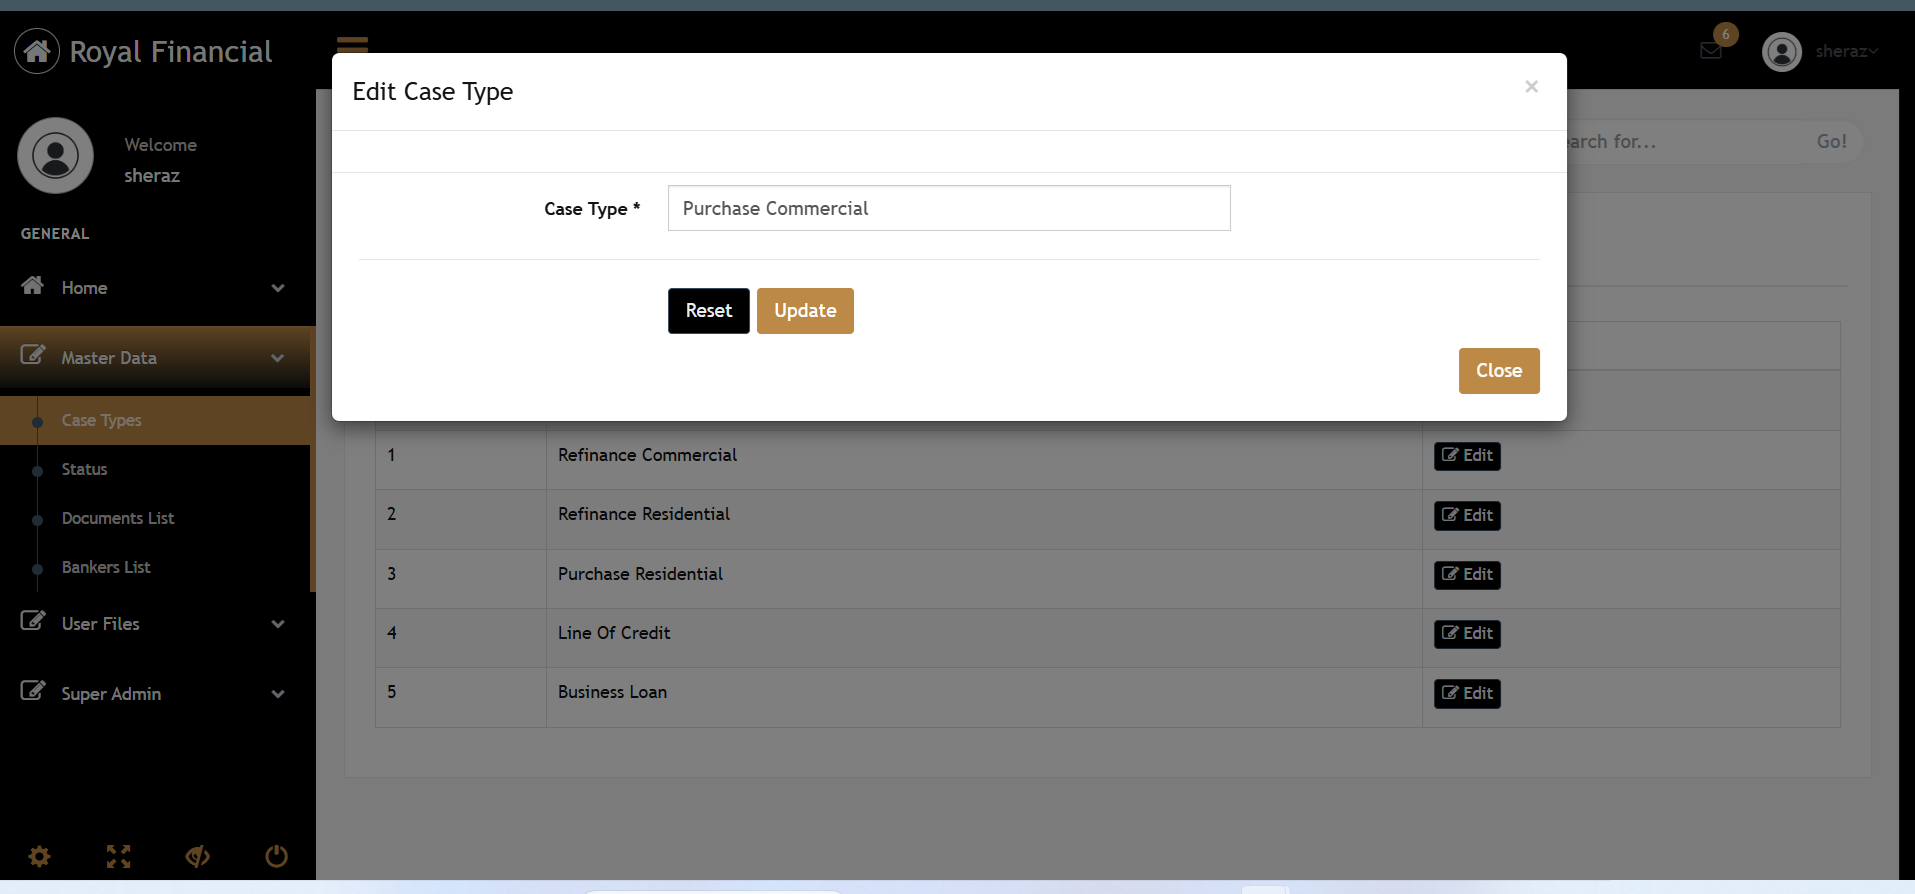Click the Royal Financial home logo icon
Screen dimensions: 1915x894
click(x=37, y=51)
